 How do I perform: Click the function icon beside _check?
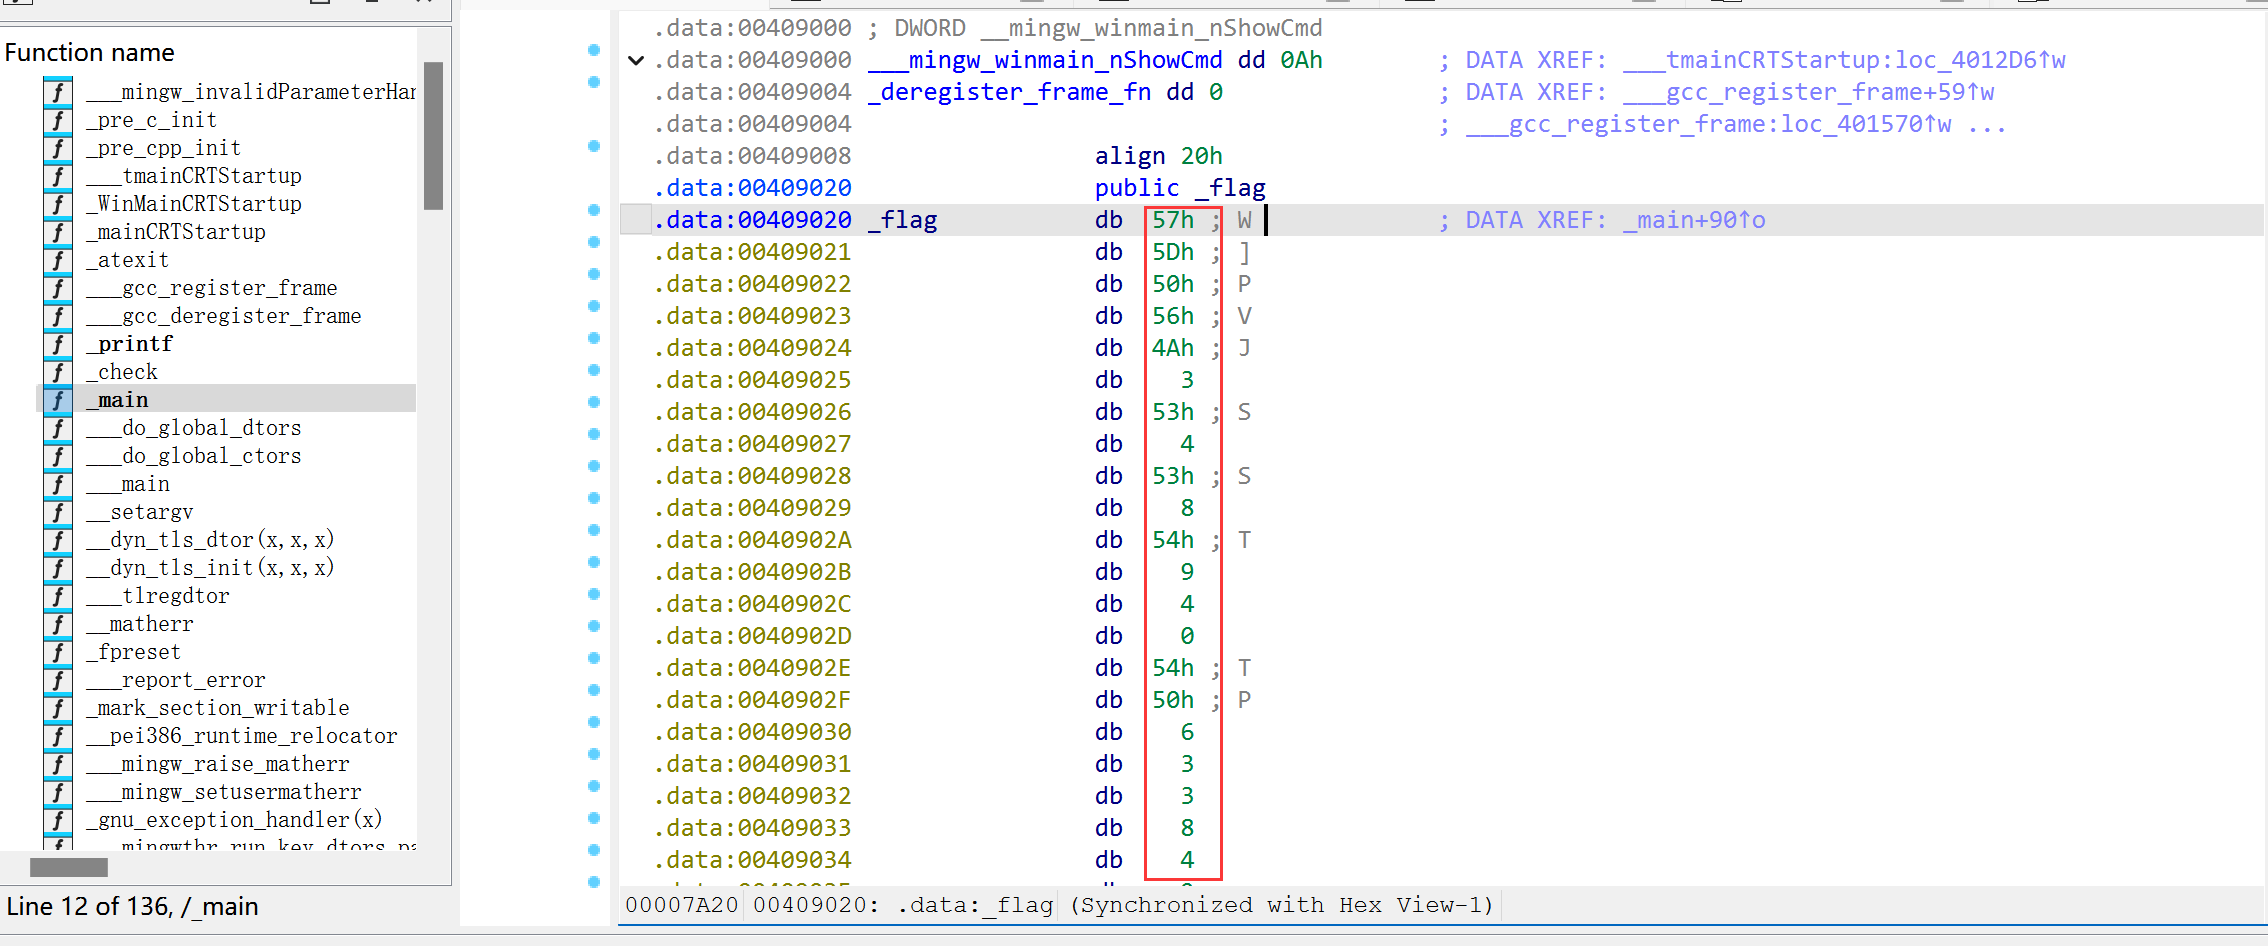point(58,372)
